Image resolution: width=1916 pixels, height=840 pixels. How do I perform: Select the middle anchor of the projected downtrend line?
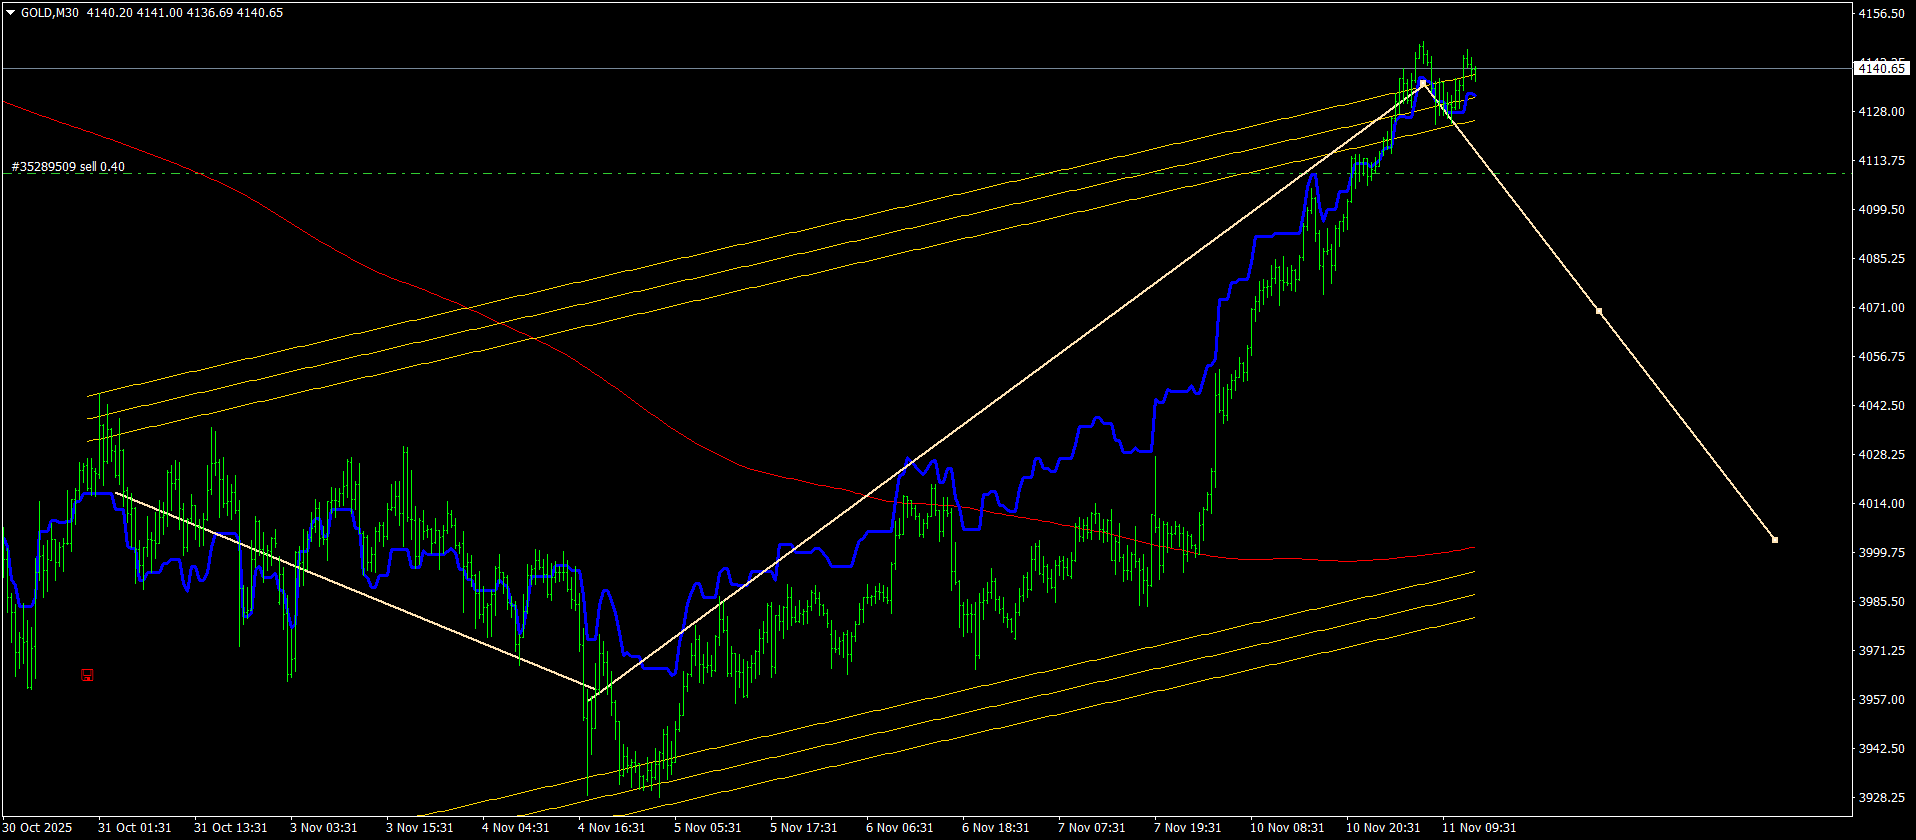coord(1599,311)
